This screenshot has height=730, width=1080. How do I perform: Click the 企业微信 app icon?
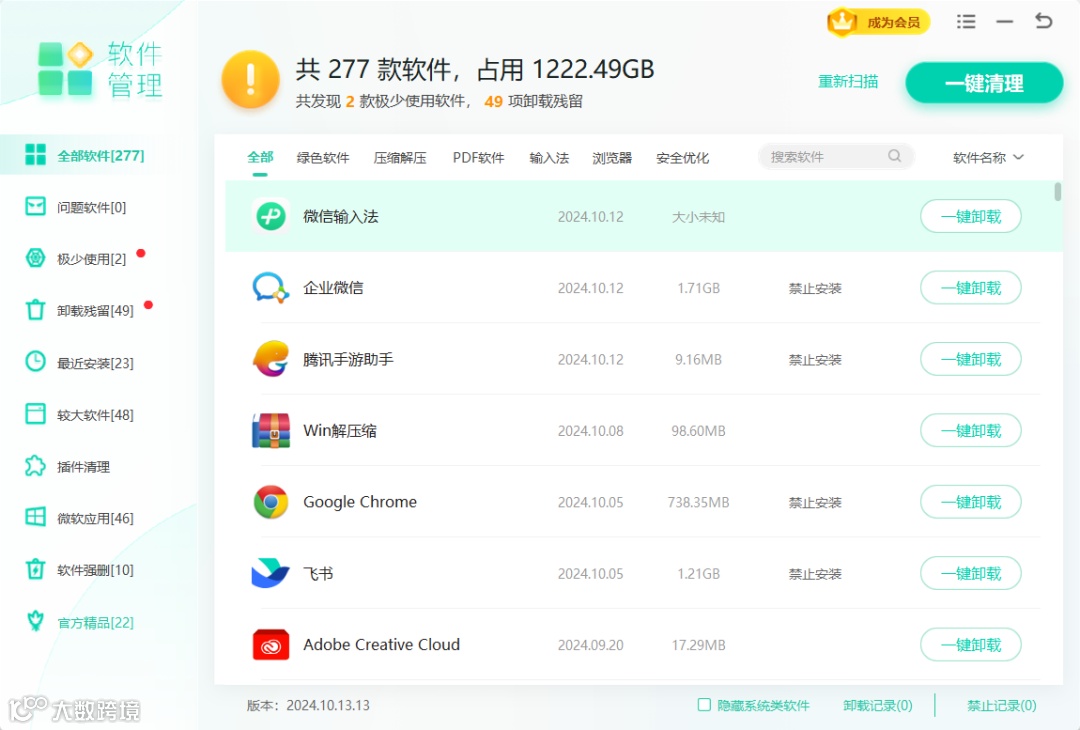point(271,288)
